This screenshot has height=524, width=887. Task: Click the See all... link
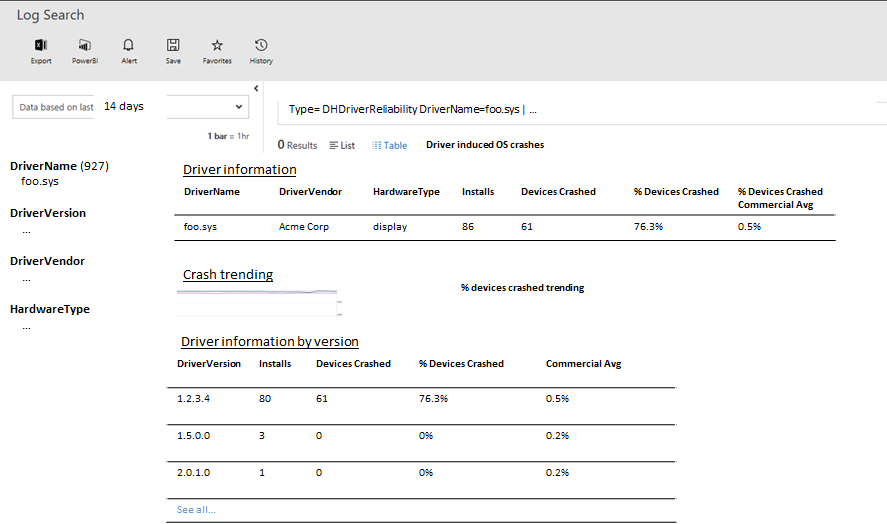(196, 510)
